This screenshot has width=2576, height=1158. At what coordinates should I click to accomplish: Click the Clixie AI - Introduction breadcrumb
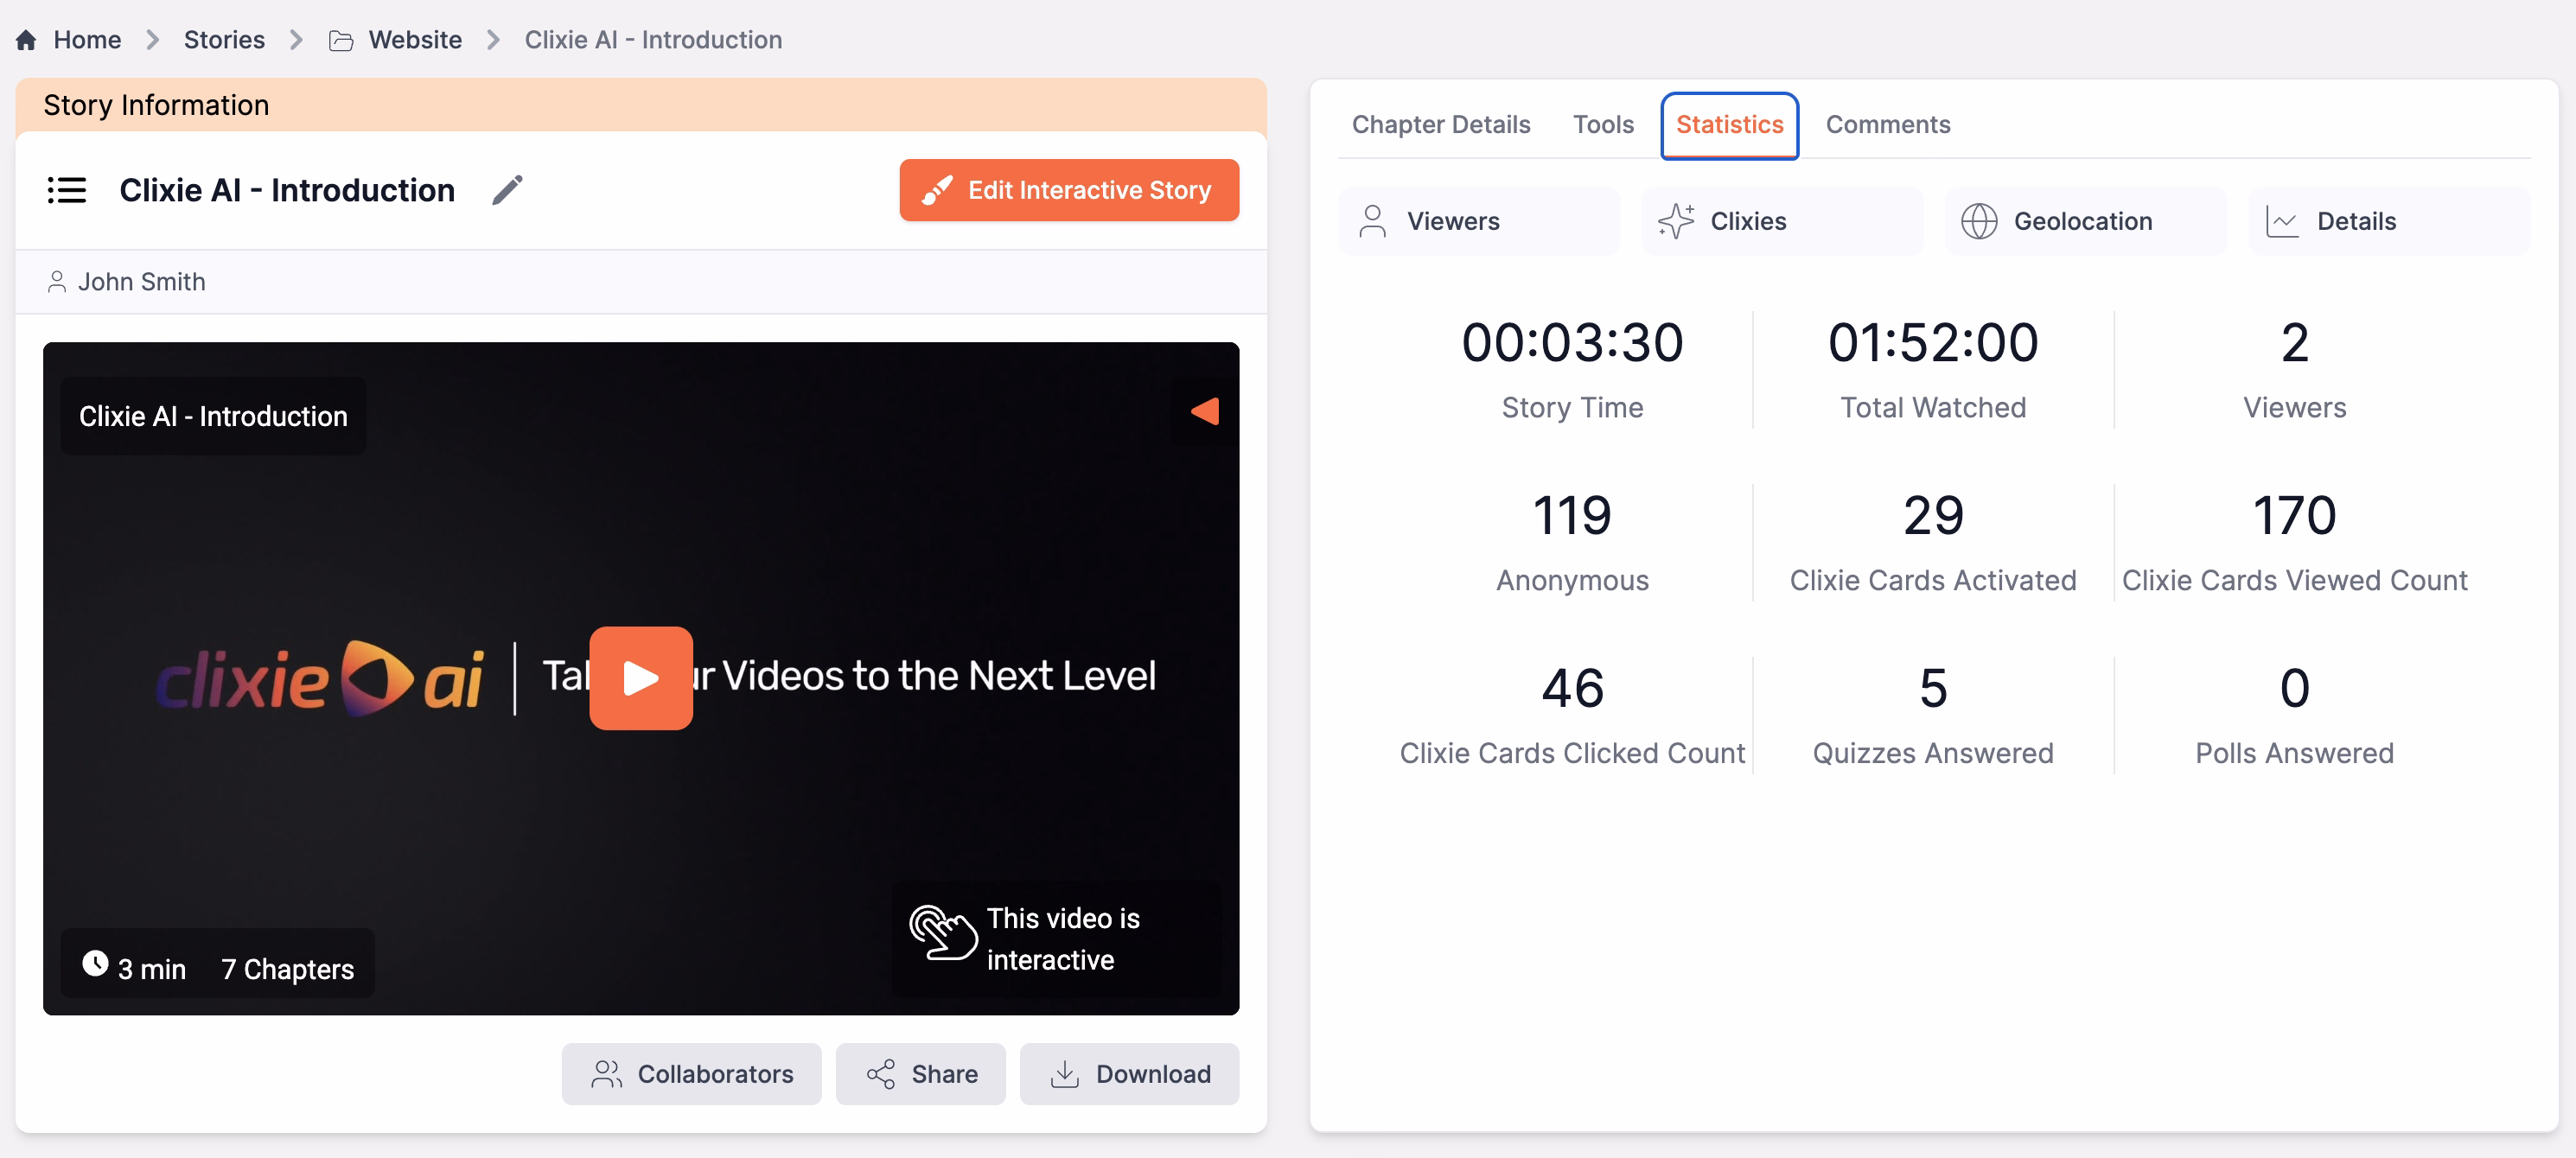(x=653, y=40)
